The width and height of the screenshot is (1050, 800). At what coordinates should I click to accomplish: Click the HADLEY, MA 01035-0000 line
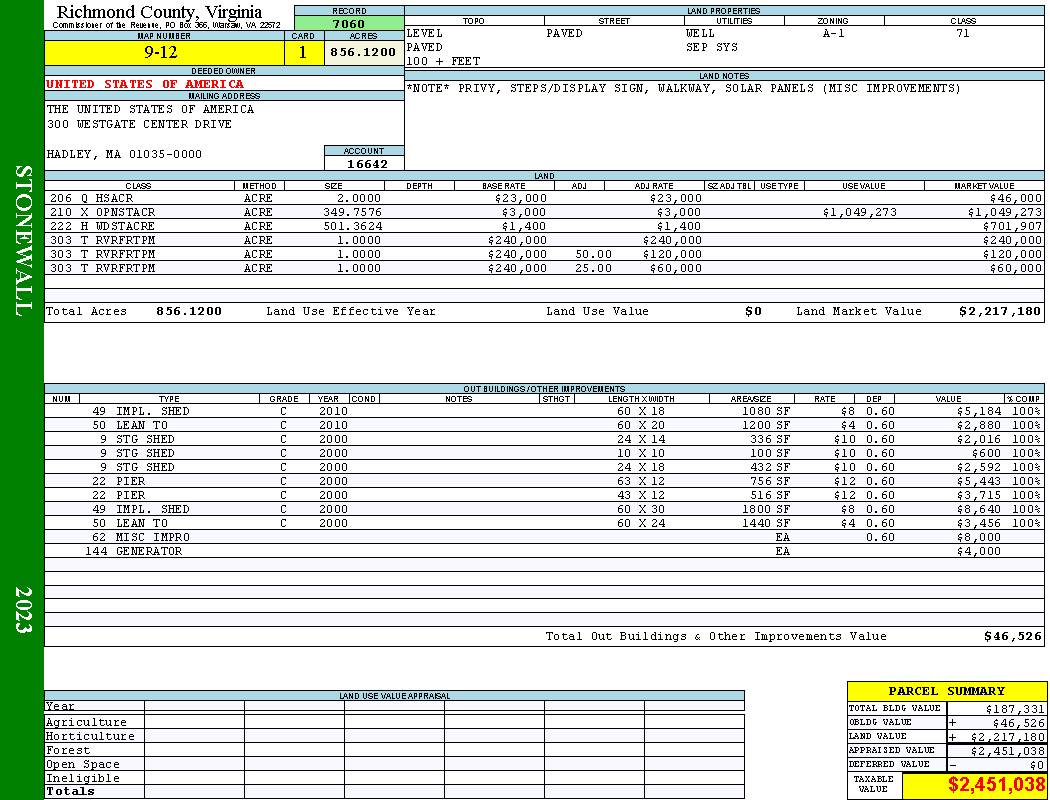124,154
